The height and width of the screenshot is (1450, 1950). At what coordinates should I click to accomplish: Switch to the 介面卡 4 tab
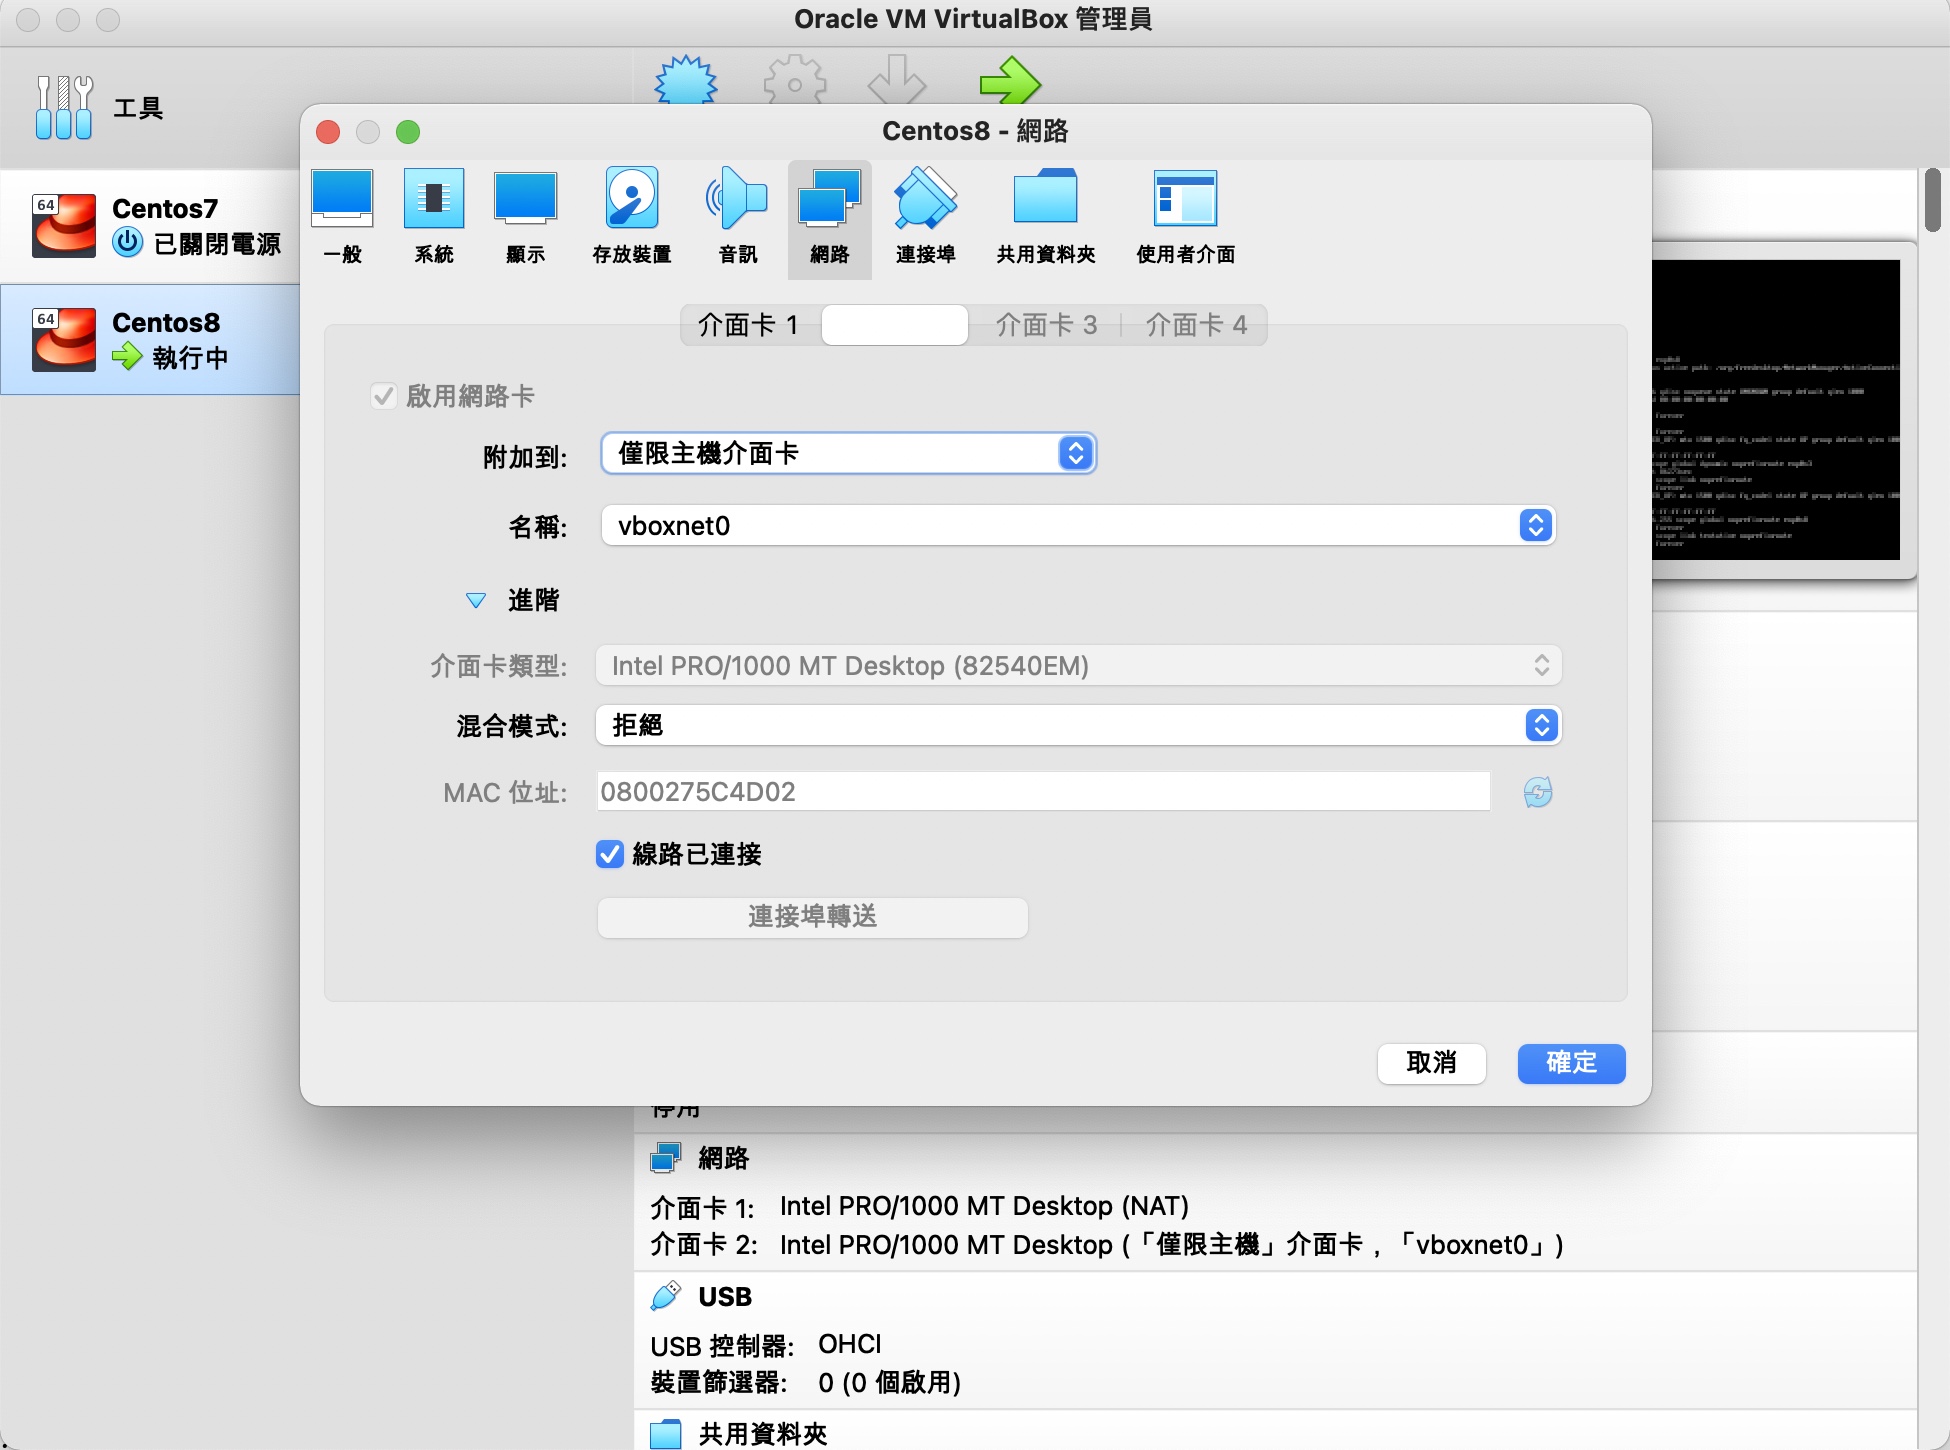(x=1196, y=325)
